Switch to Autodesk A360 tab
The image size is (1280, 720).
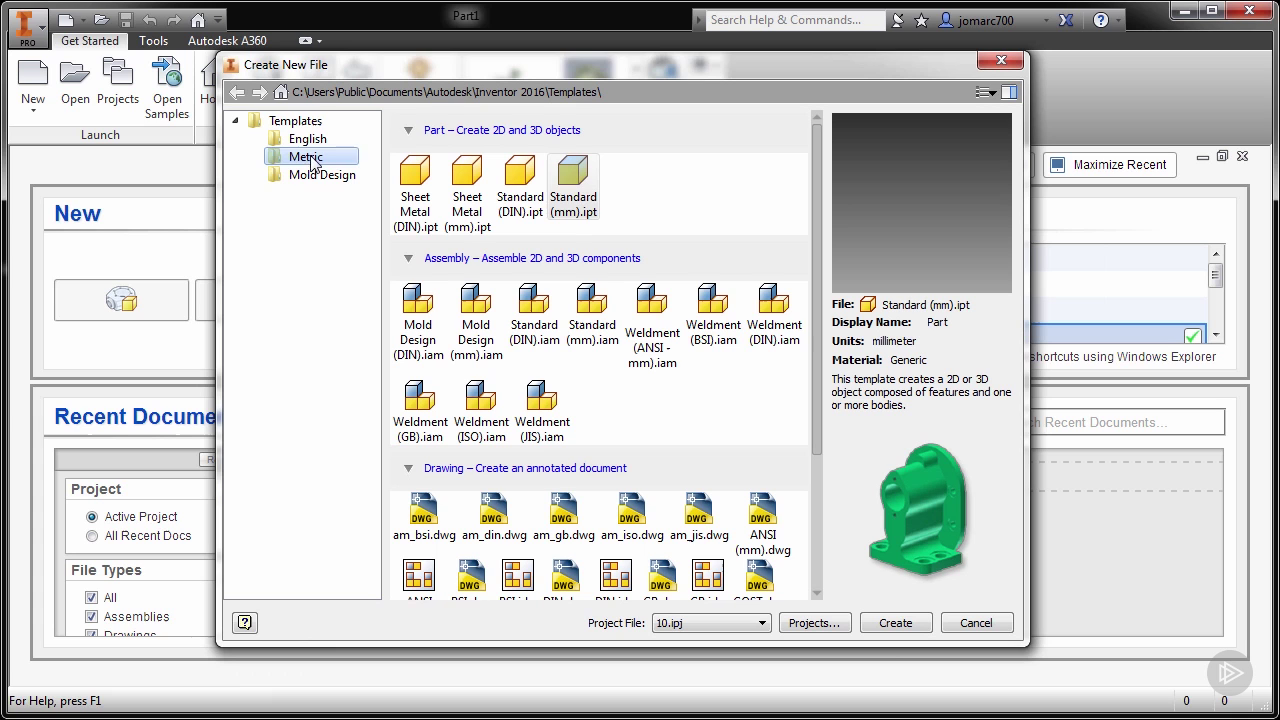[227, 41]
